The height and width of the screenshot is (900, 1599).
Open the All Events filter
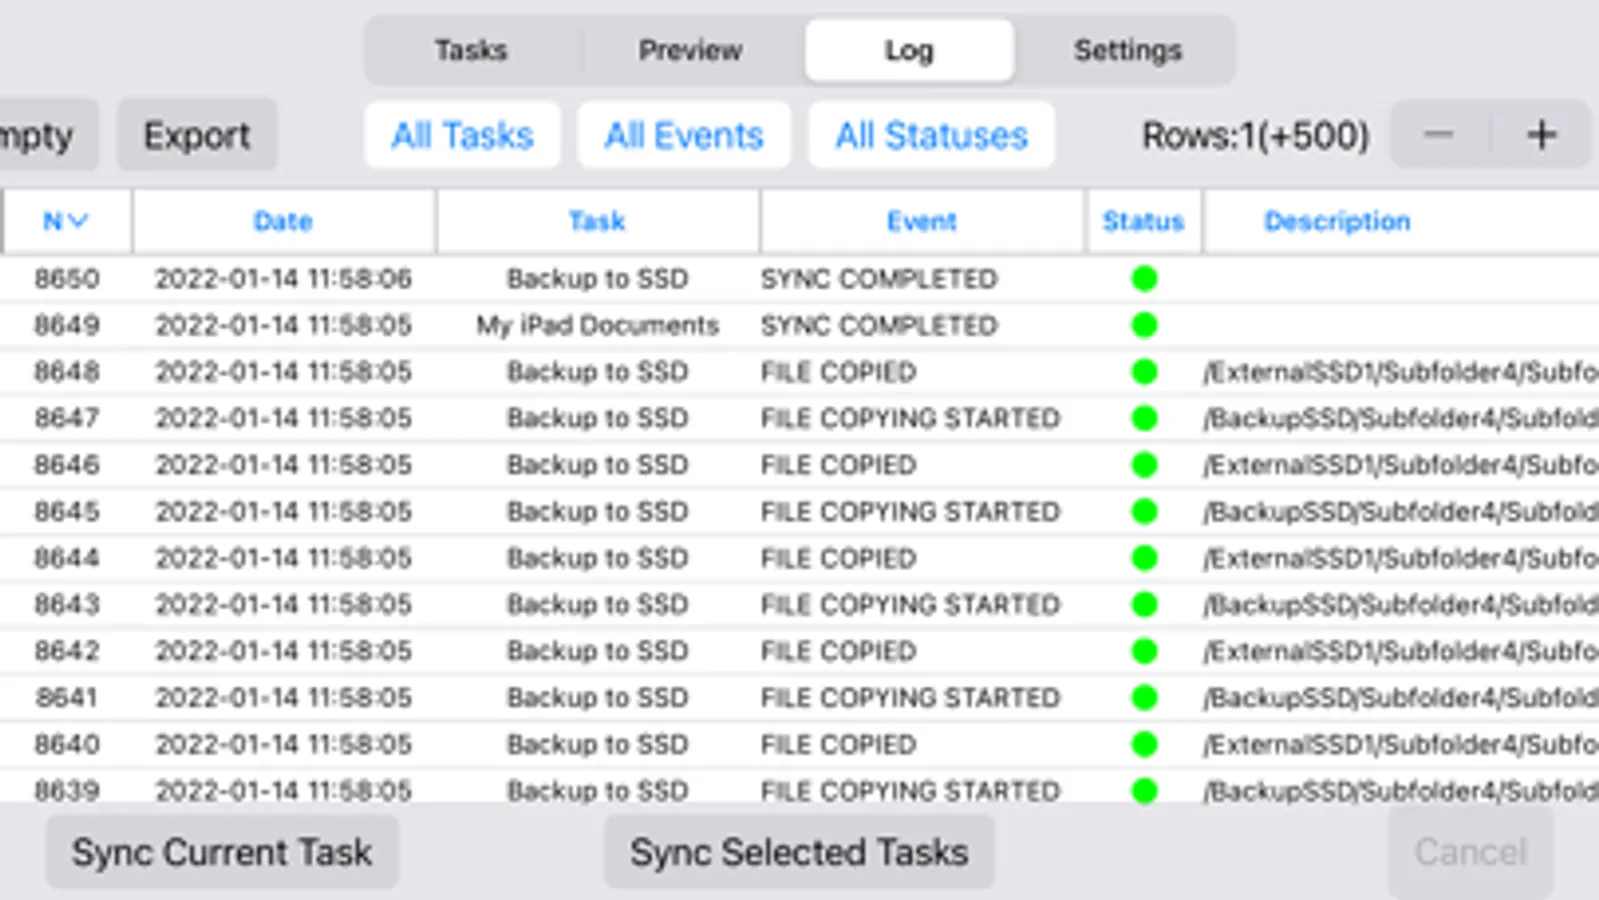point(684,135)
